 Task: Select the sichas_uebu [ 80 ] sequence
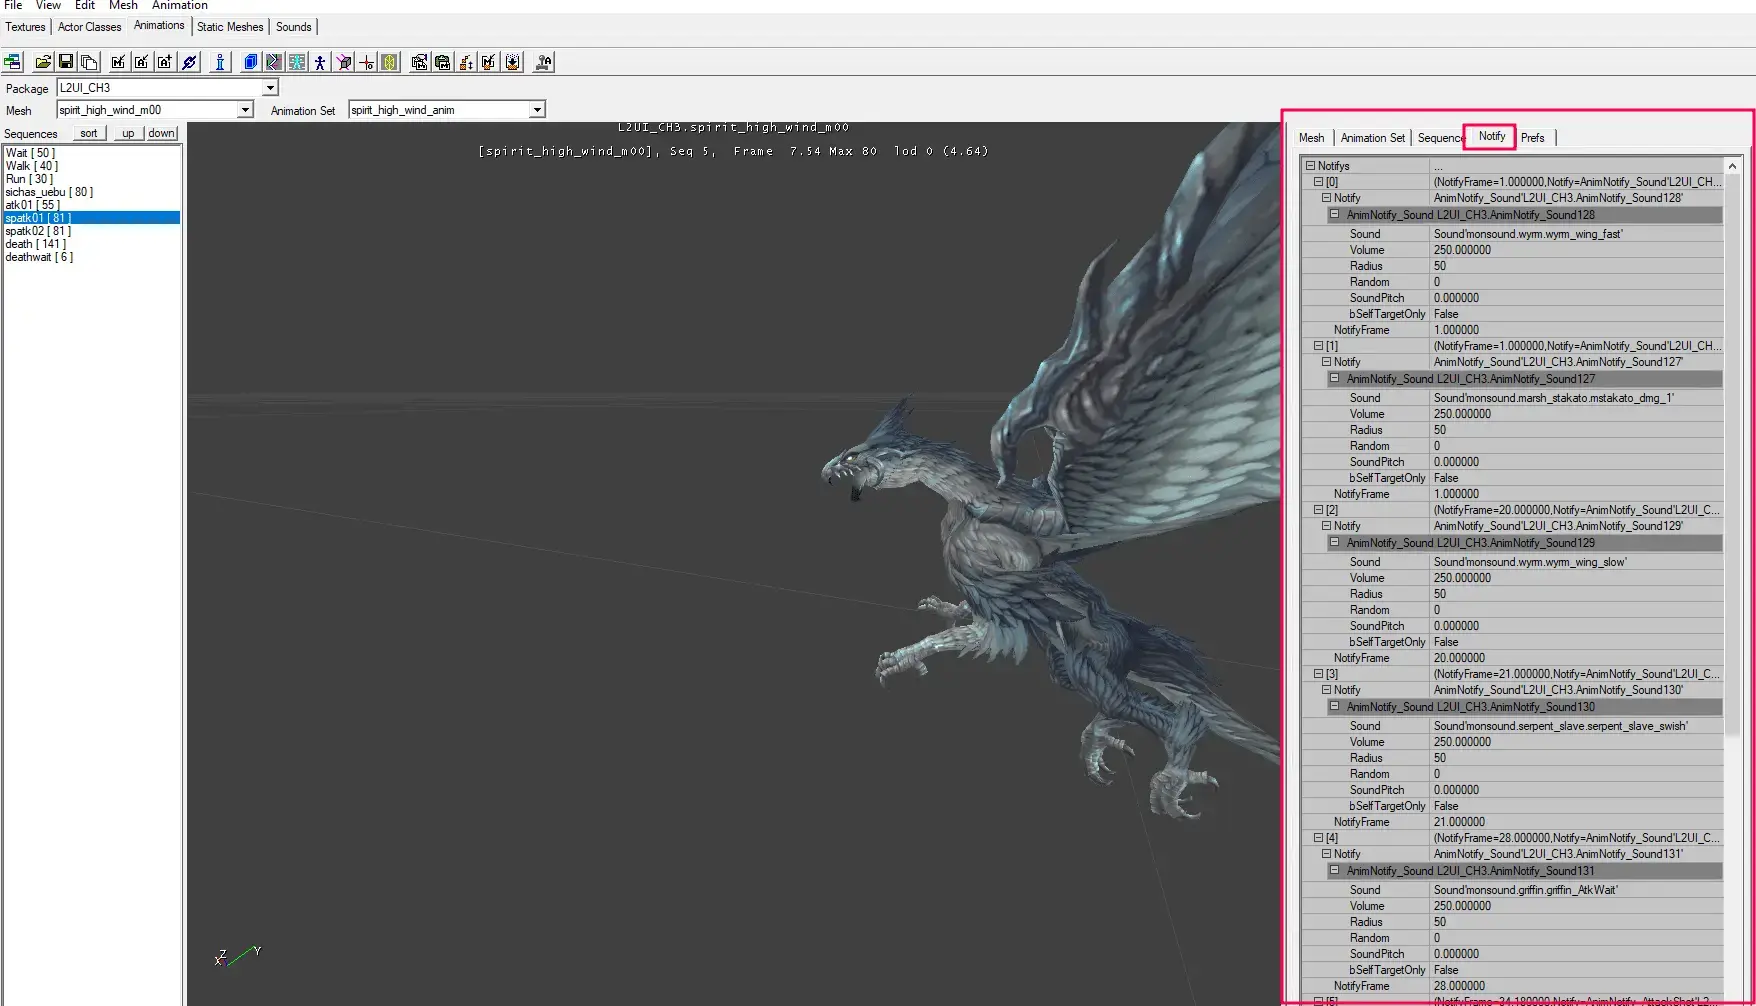coord(92,192)
